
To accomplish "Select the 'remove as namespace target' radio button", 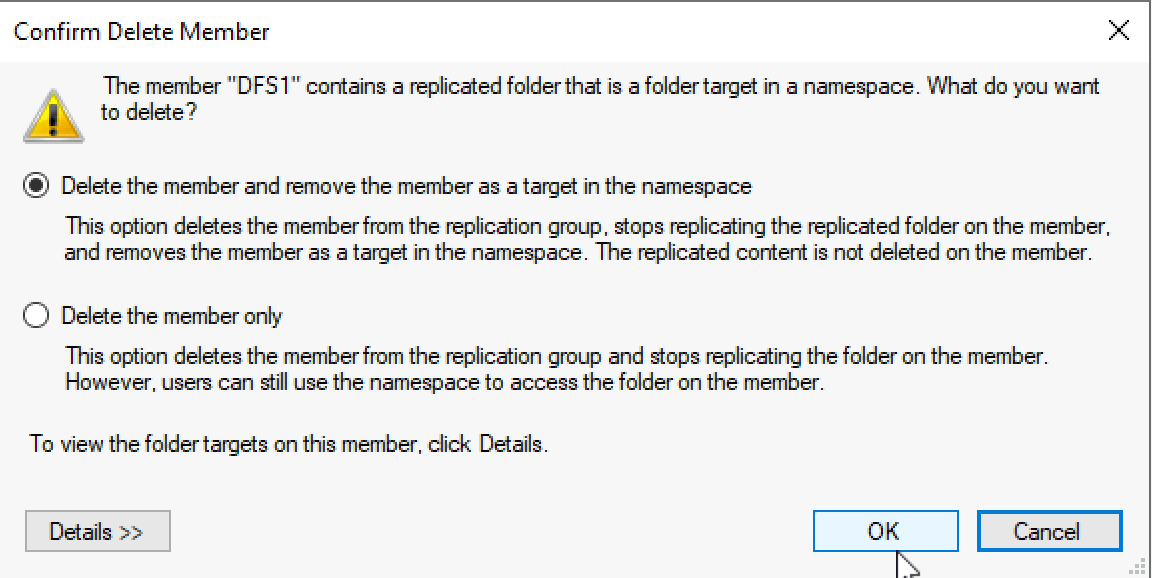I will coord(35,186).
